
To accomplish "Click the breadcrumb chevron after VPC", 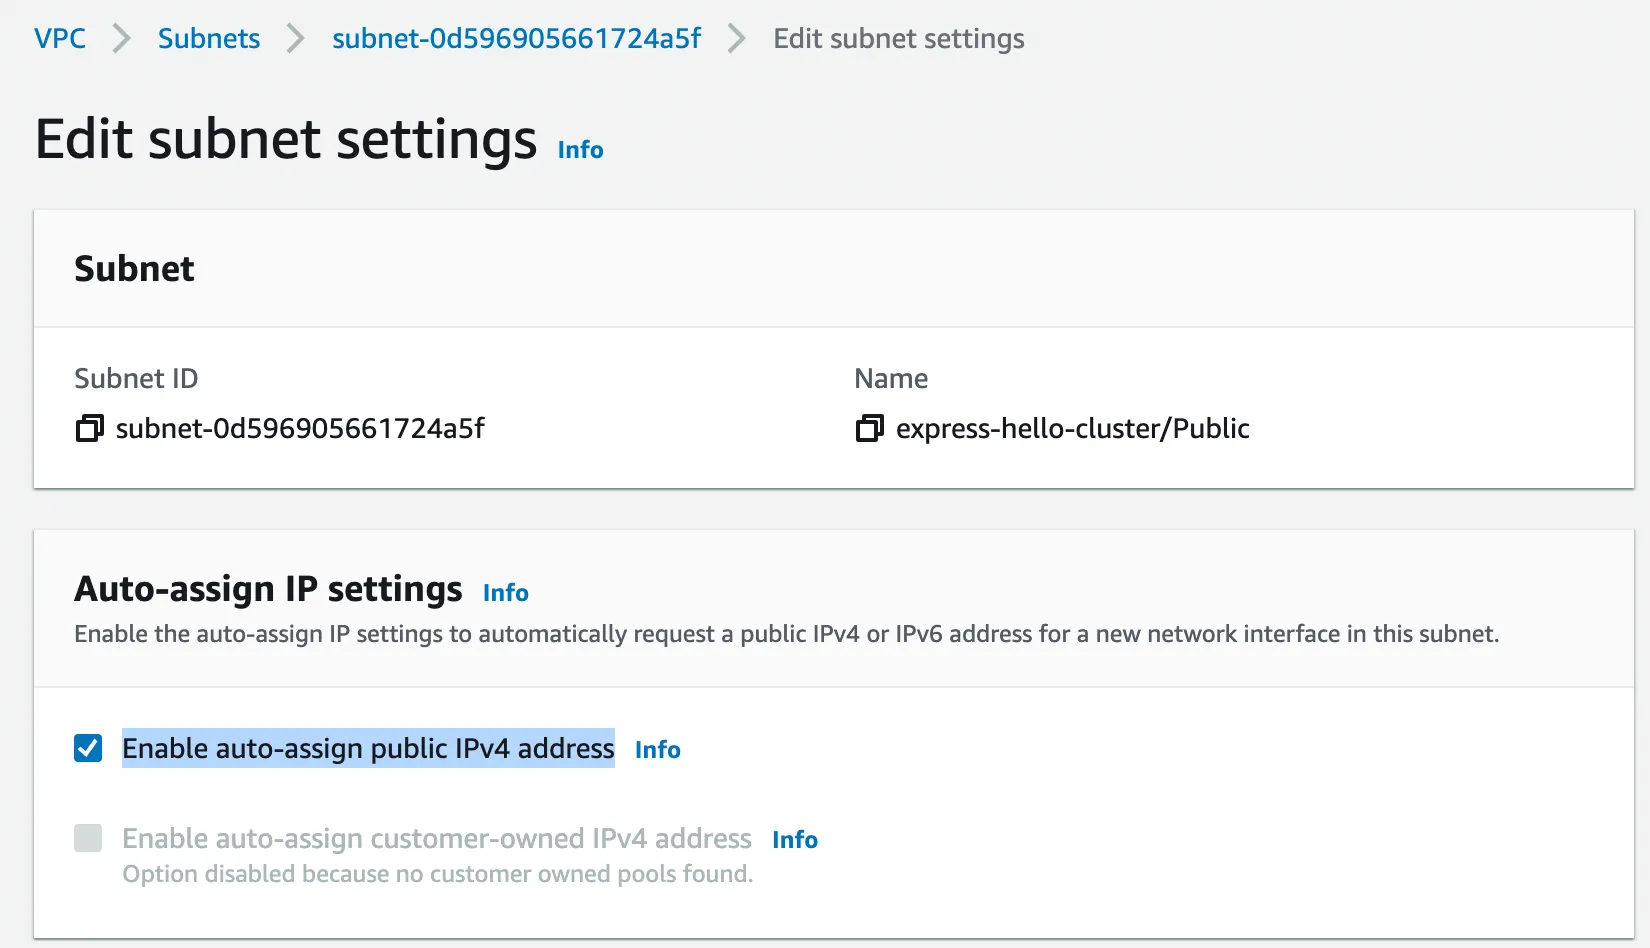I will coord(122,39).
